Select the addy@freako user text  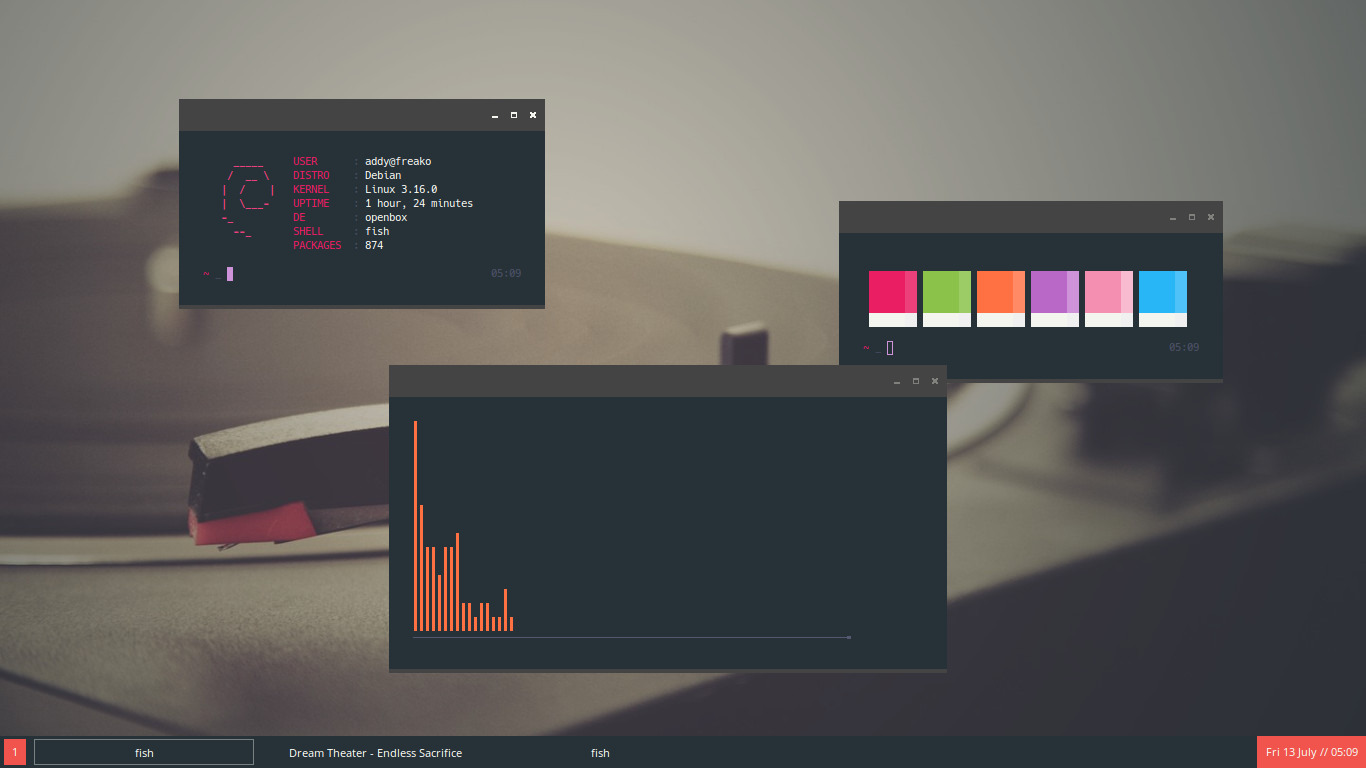pyautogui.click(x=398, y=161)
